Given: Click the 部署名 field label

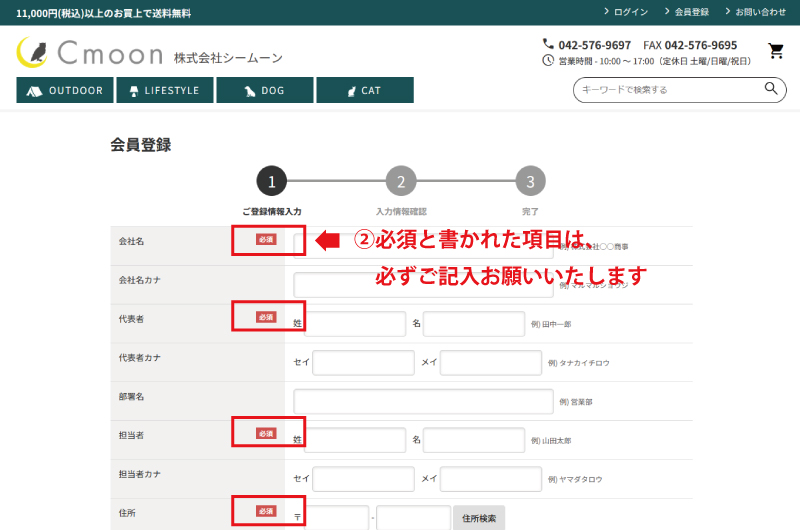Looking at the screenshot, I should pyautogui.click(x=131, y=396).
